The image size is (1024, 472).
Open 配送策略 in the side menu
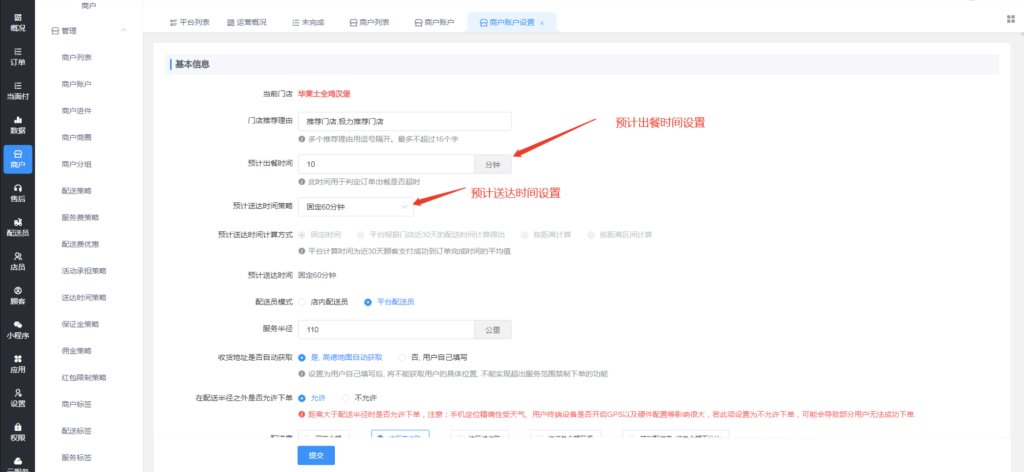(78, 189)
